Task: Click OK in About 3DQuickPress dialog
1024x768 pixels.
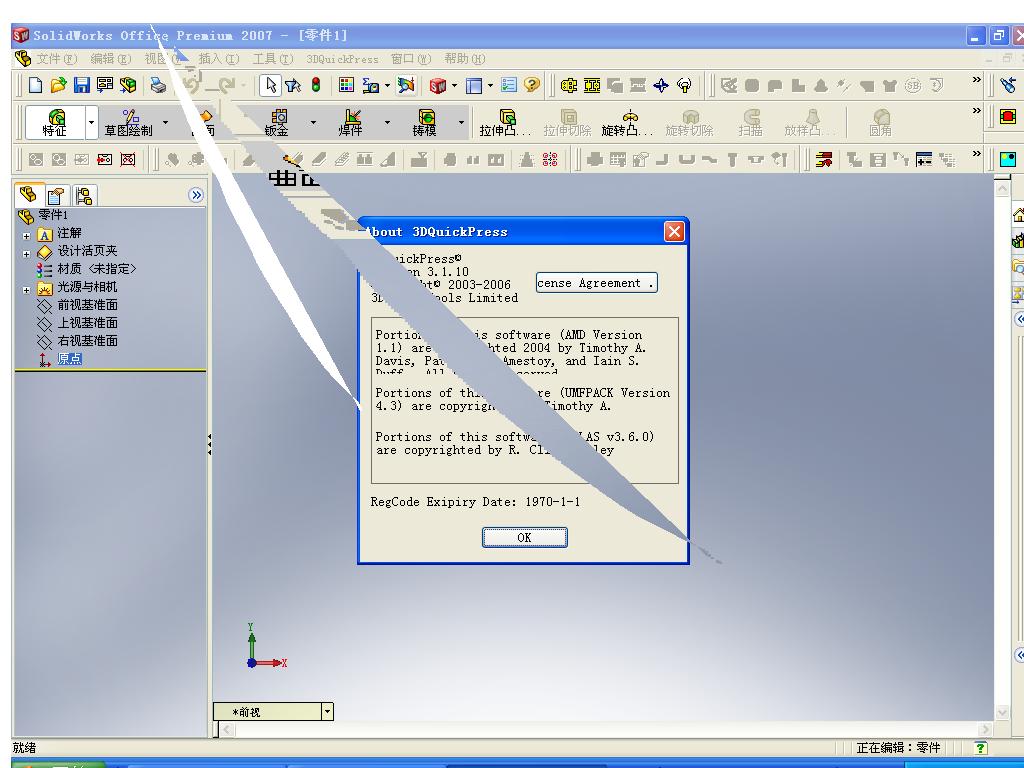Action: [x=524, y=537]
